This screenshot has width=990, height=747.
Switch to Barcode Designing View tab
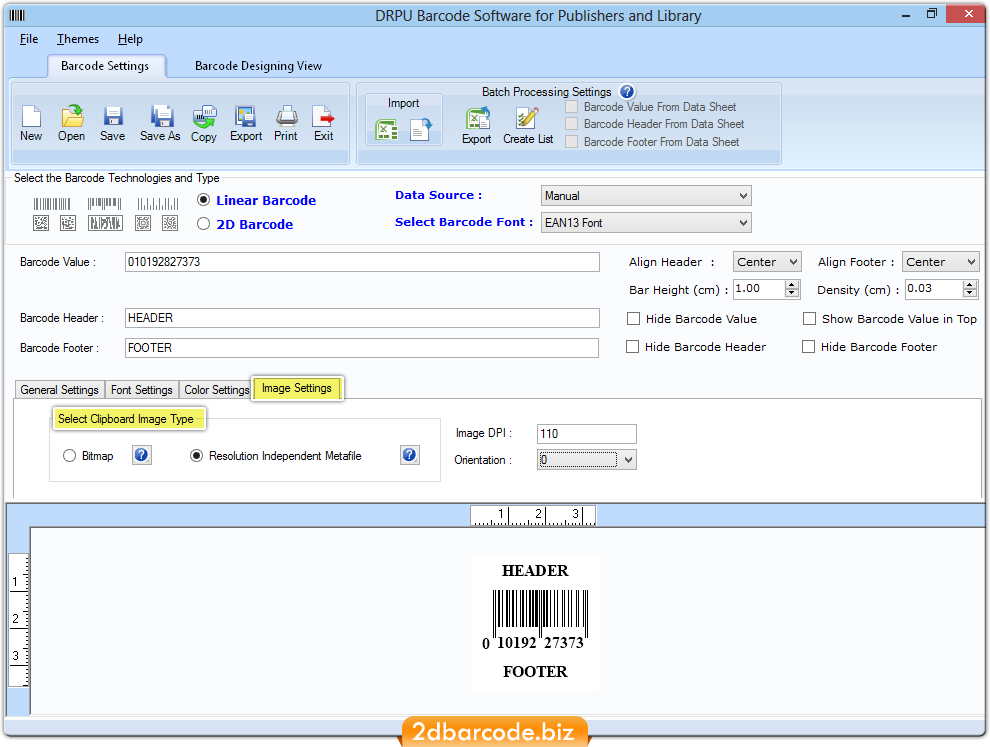[x=258, y=66]
